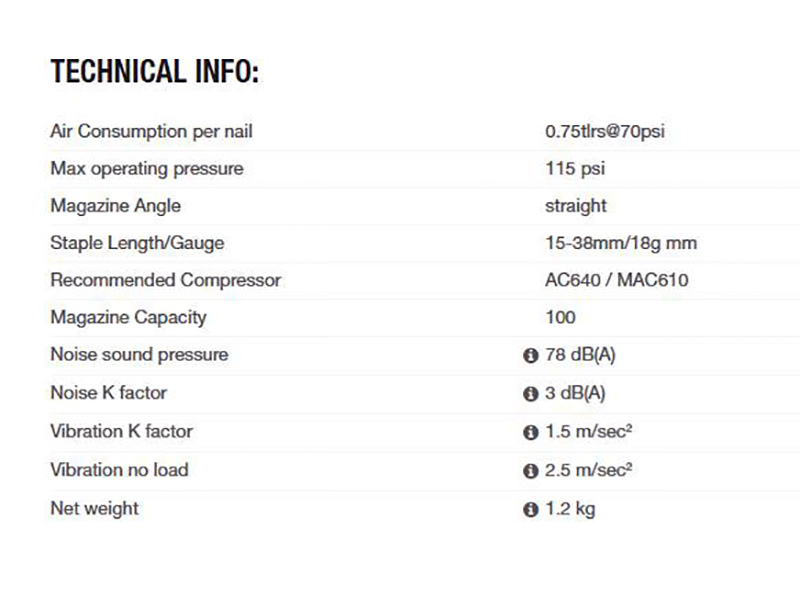Click the Net weight label
The width and height of the screenshot is (800, 600).
pyautogui.click(x=94, y=508)
